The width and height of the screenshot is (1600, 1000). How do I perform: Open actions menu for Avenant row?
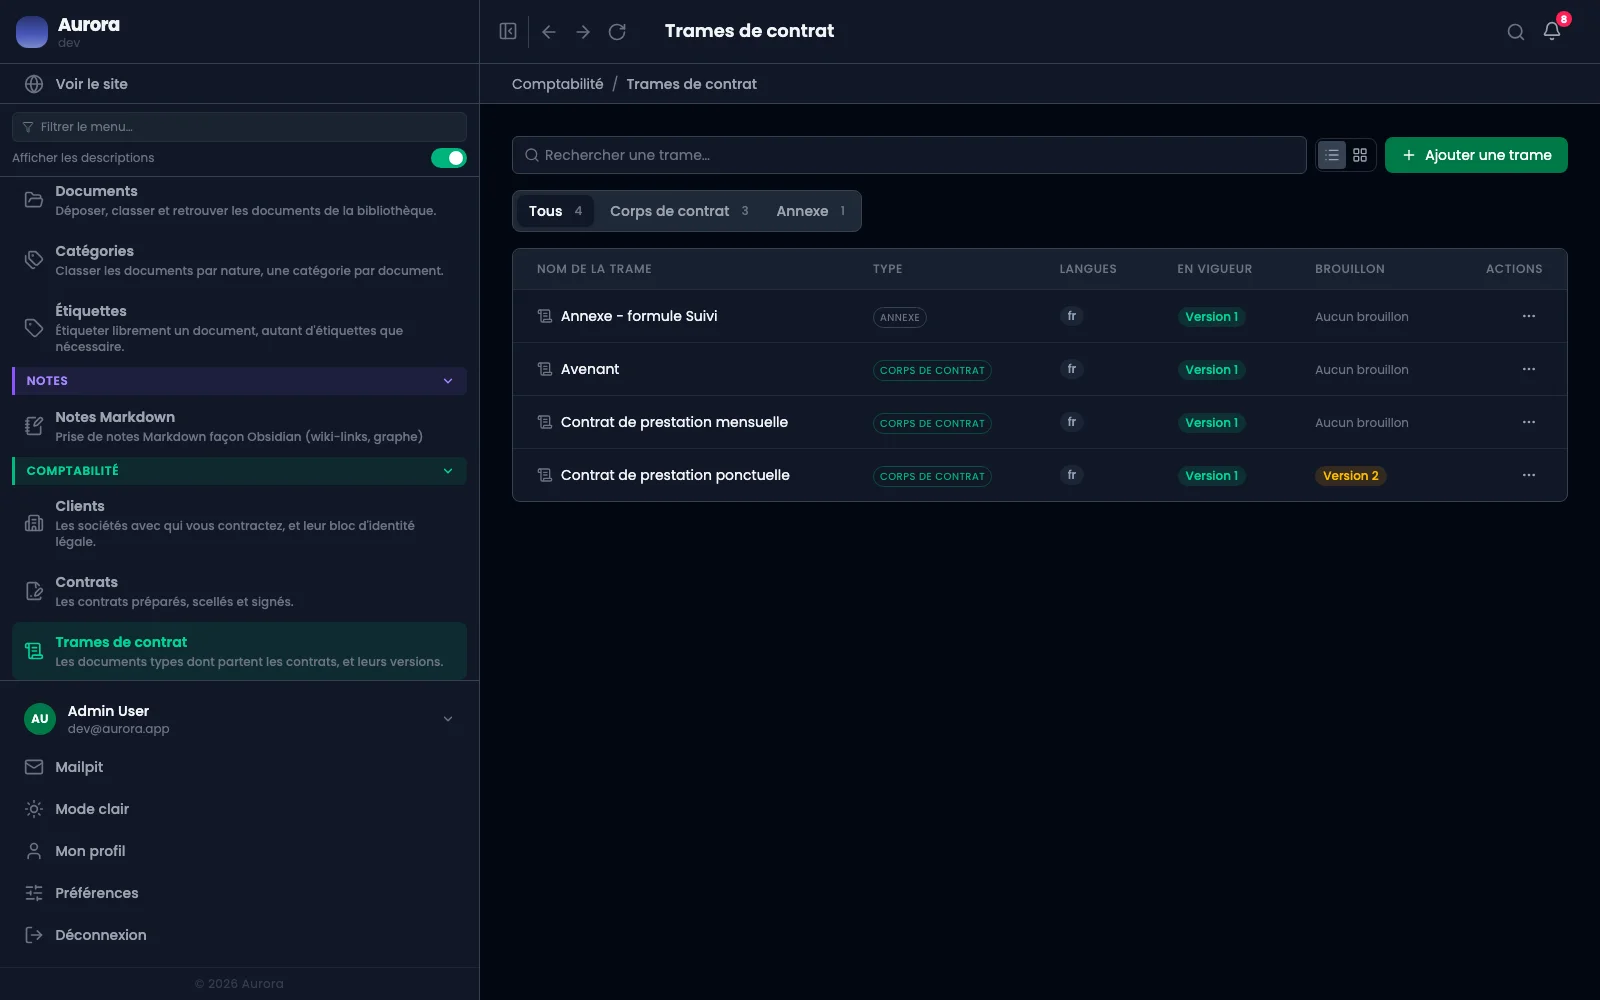(1529, 369)
